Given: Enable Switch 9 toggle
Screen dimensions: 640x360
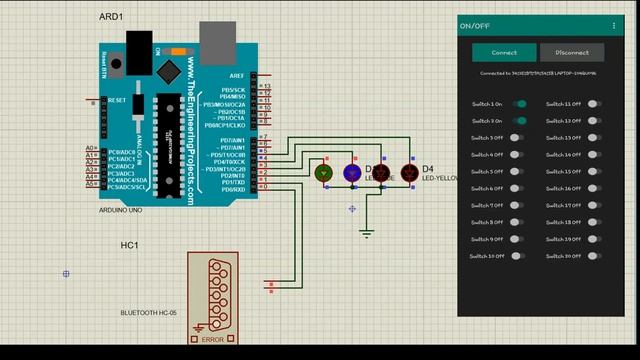Looking at the screenshot, I should pos(517,239).
